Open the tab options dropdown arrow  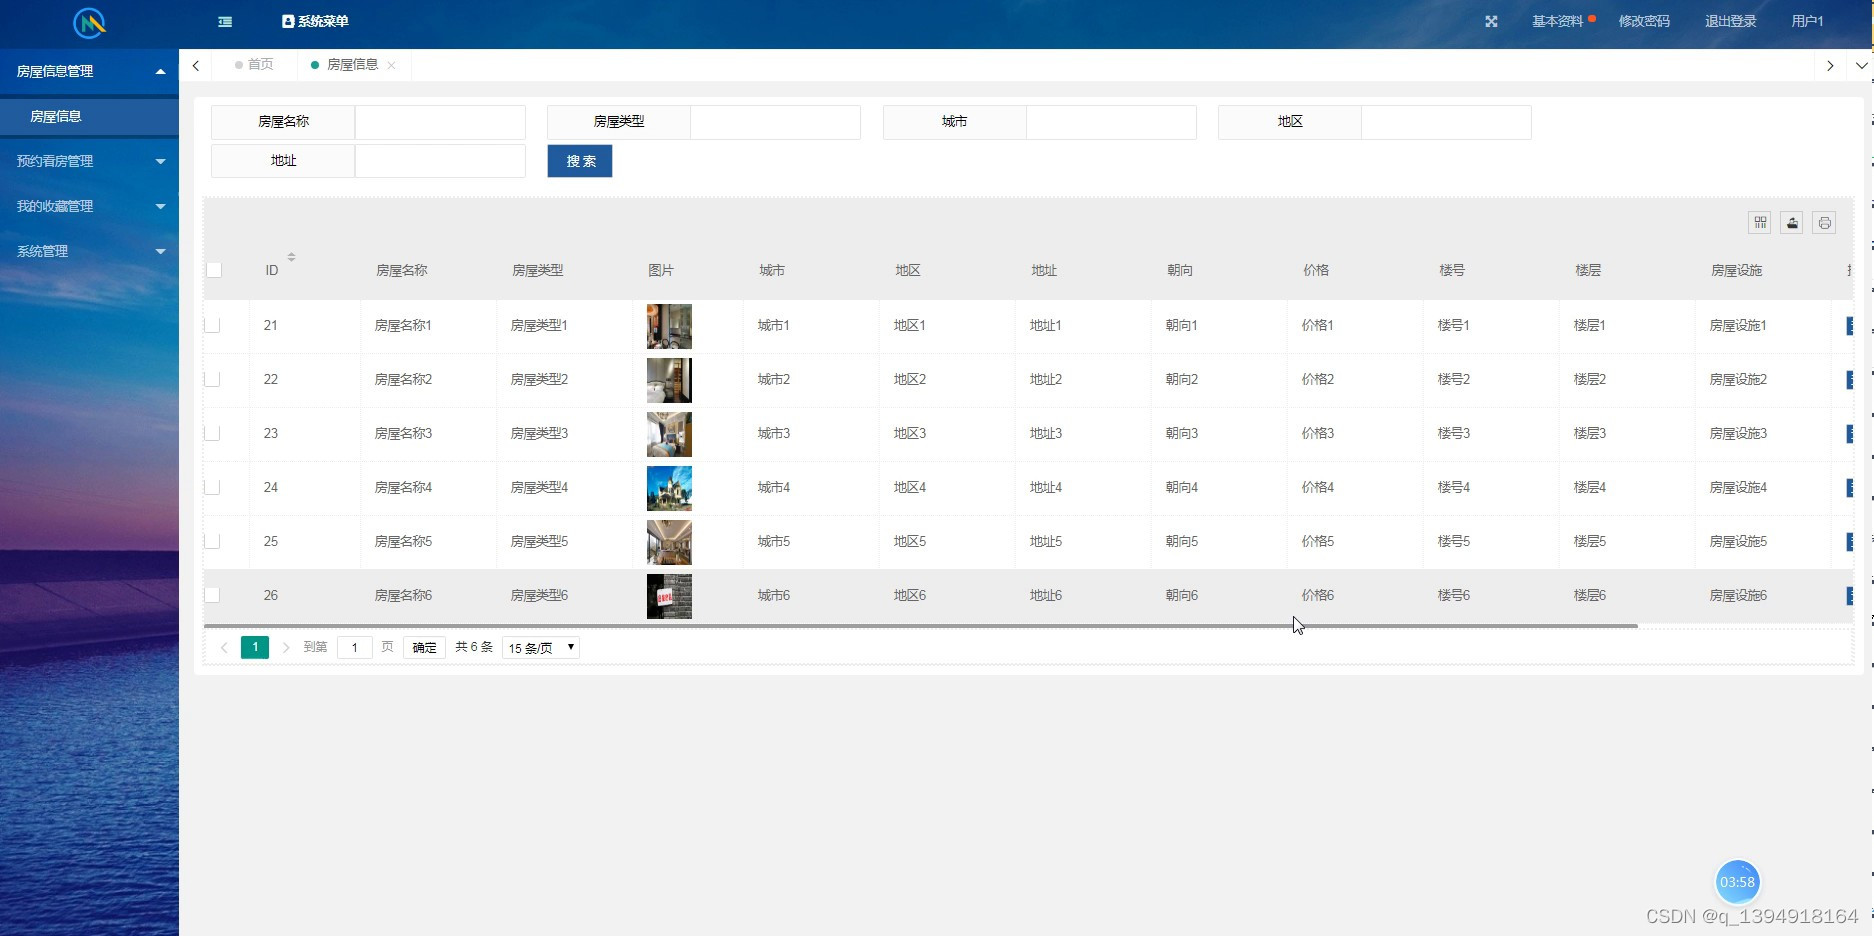(x=1861, y=65)
